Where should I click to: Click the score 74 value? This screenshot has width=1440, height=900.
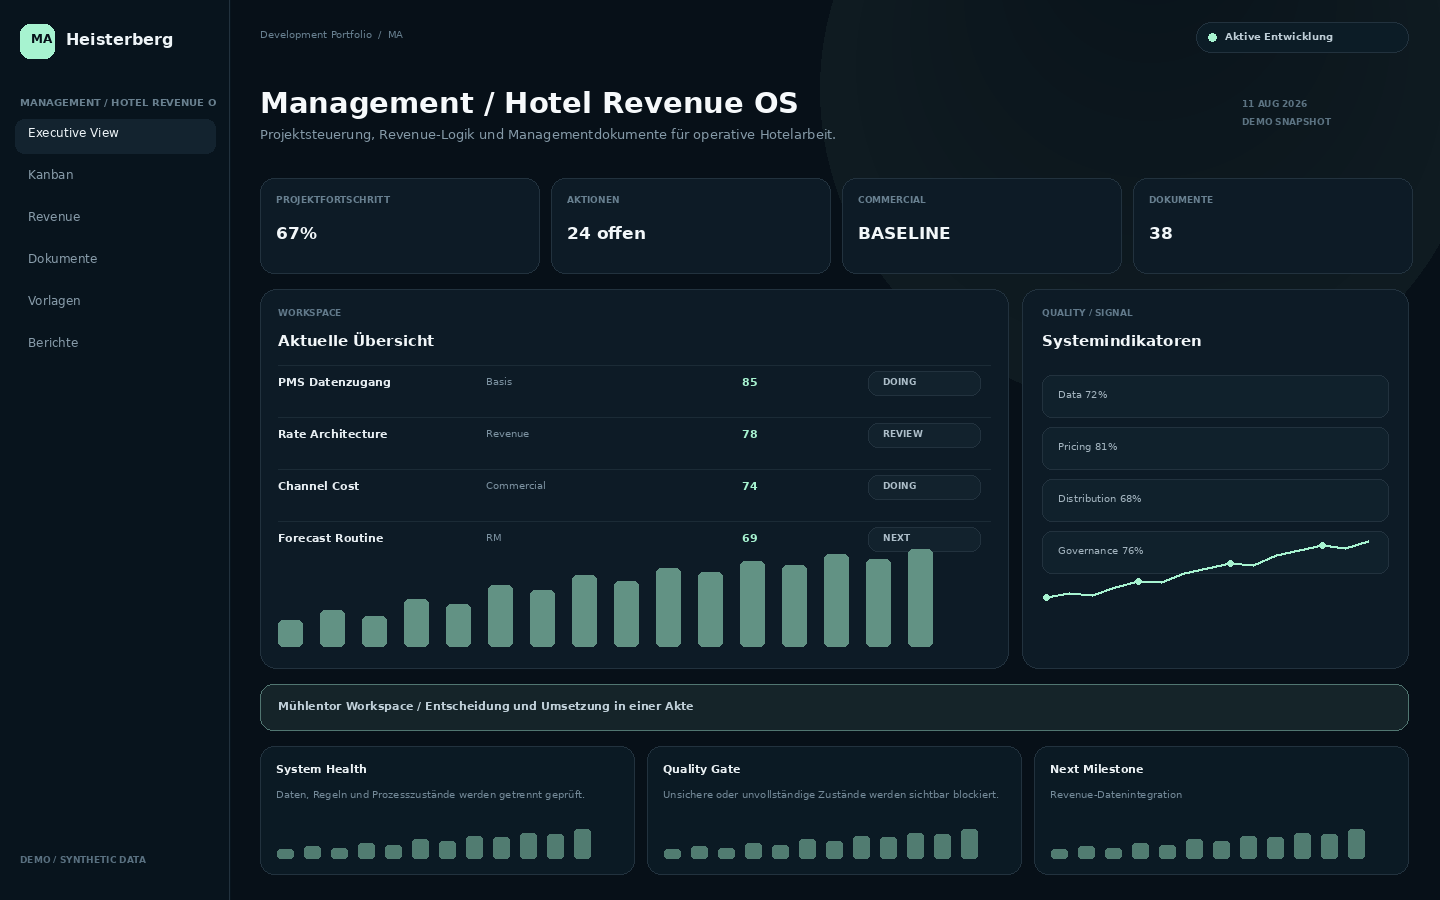point(750,486)
